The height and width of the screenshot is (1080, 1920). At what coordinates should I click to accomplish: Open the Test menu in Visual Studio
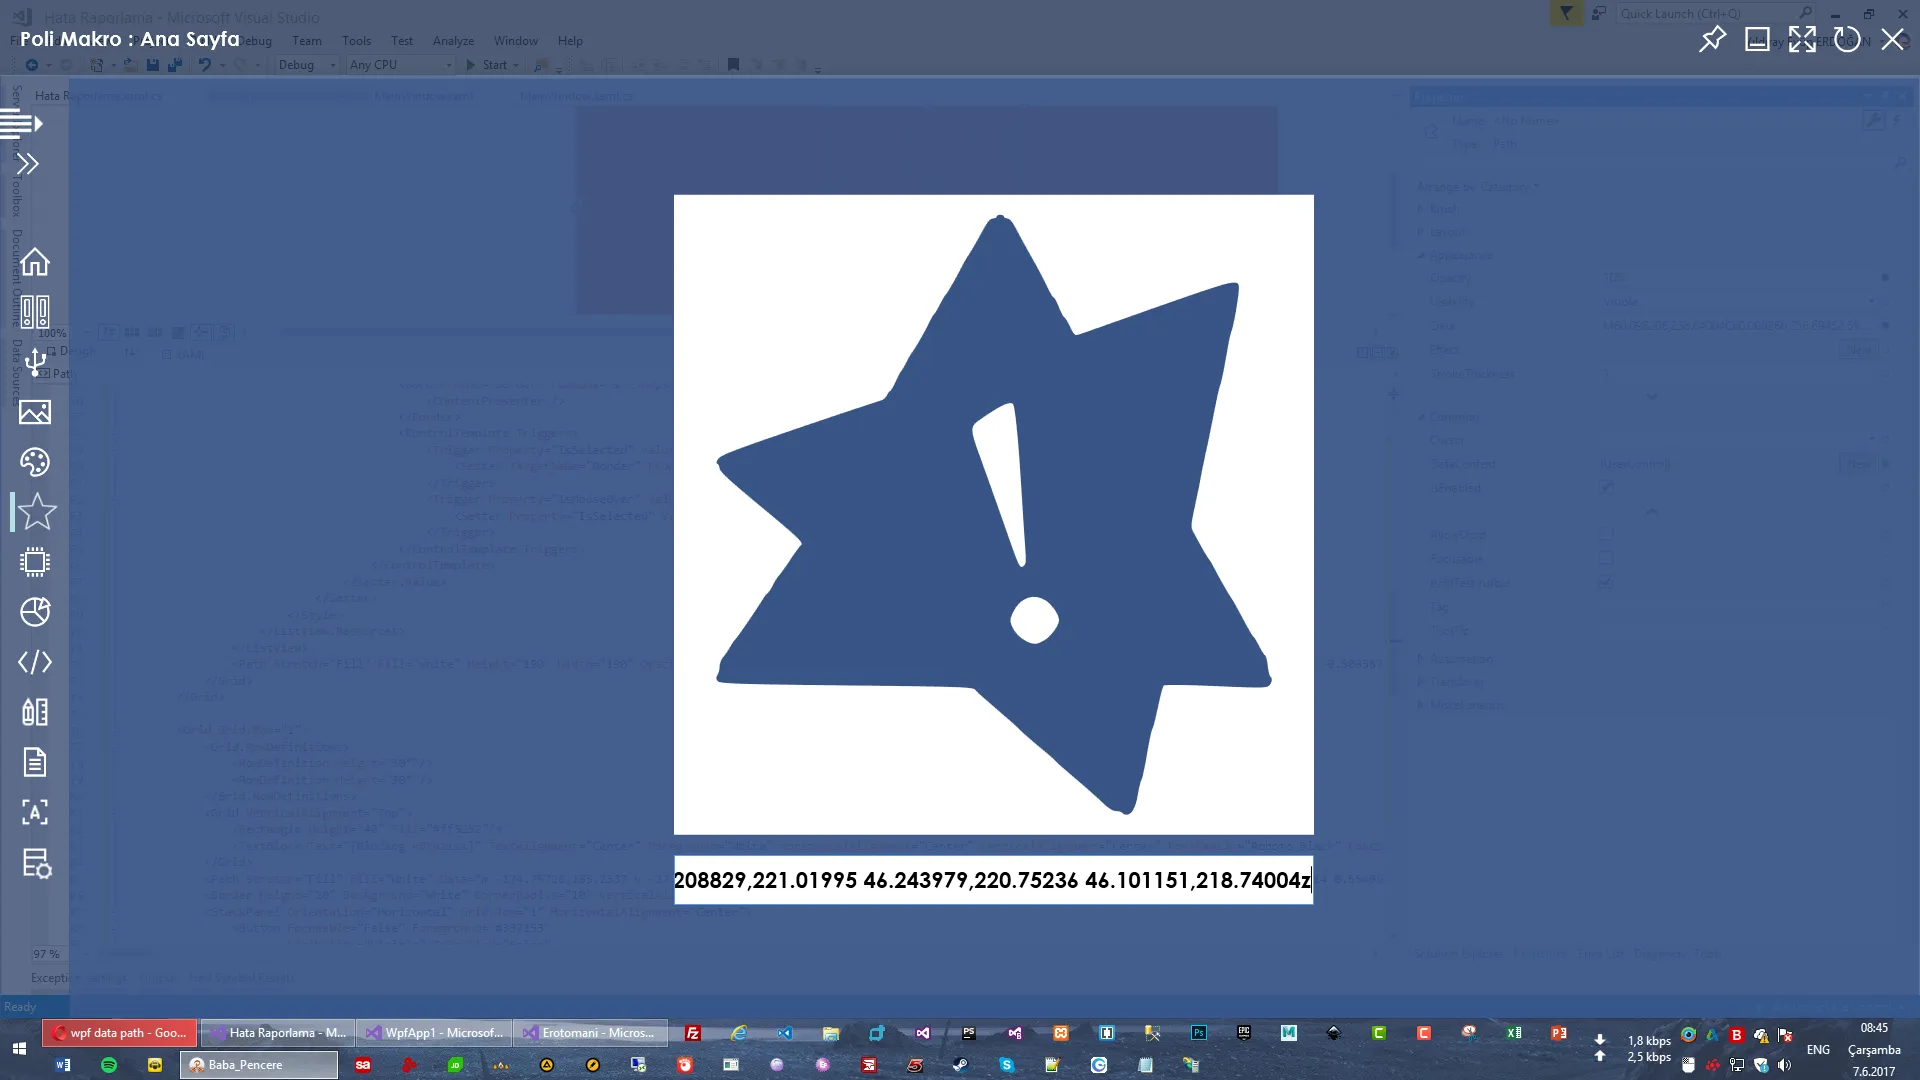click(402, 41)
